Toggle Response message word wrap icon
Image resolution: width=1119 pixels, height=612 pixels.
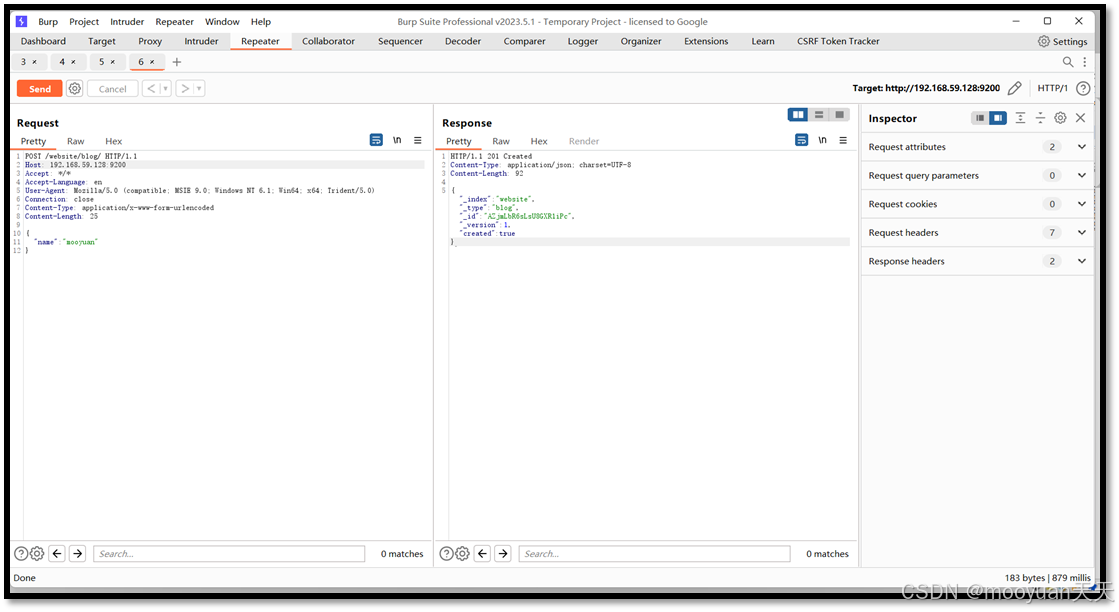tap(801, 140)
